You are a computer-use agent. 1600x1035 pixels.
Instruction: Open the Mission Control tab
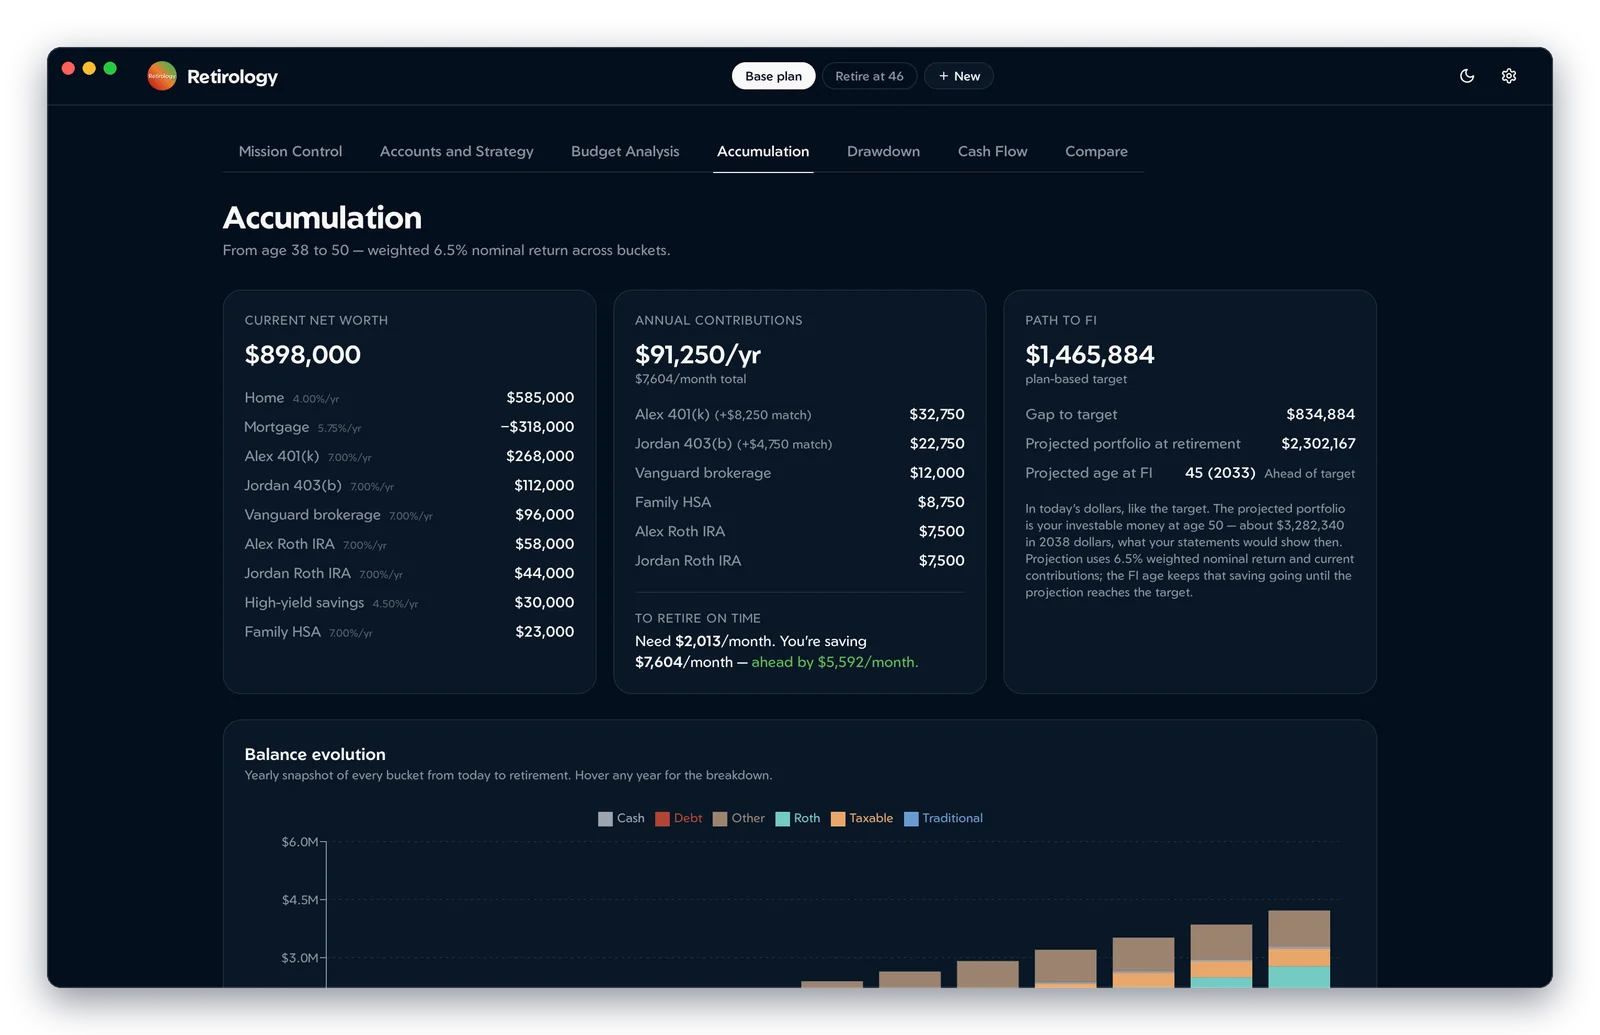pyautogui.click(x=290, y=151)
